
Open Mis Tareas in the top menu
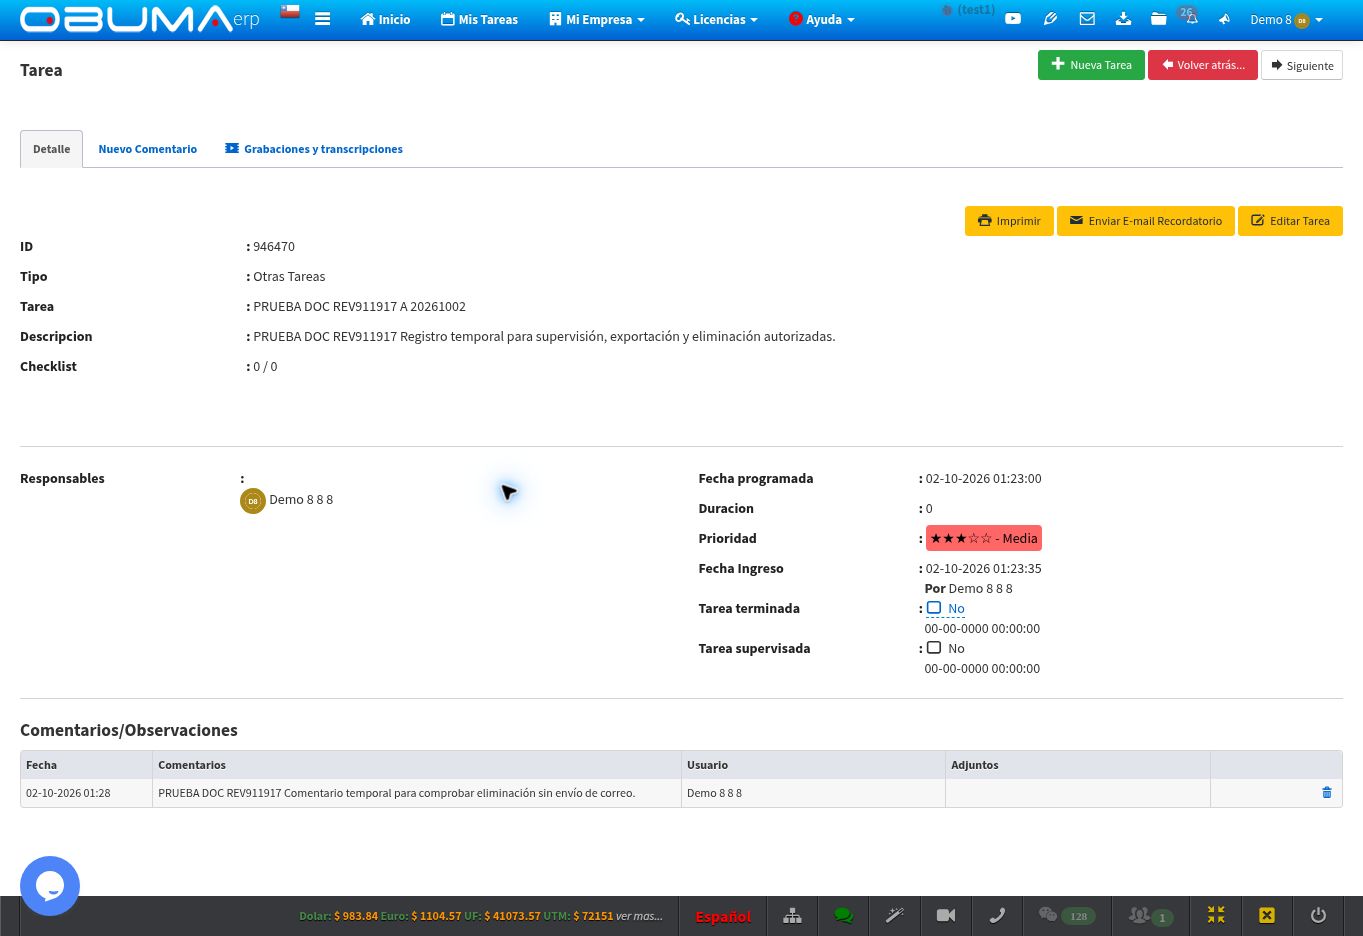coord(479,19)
